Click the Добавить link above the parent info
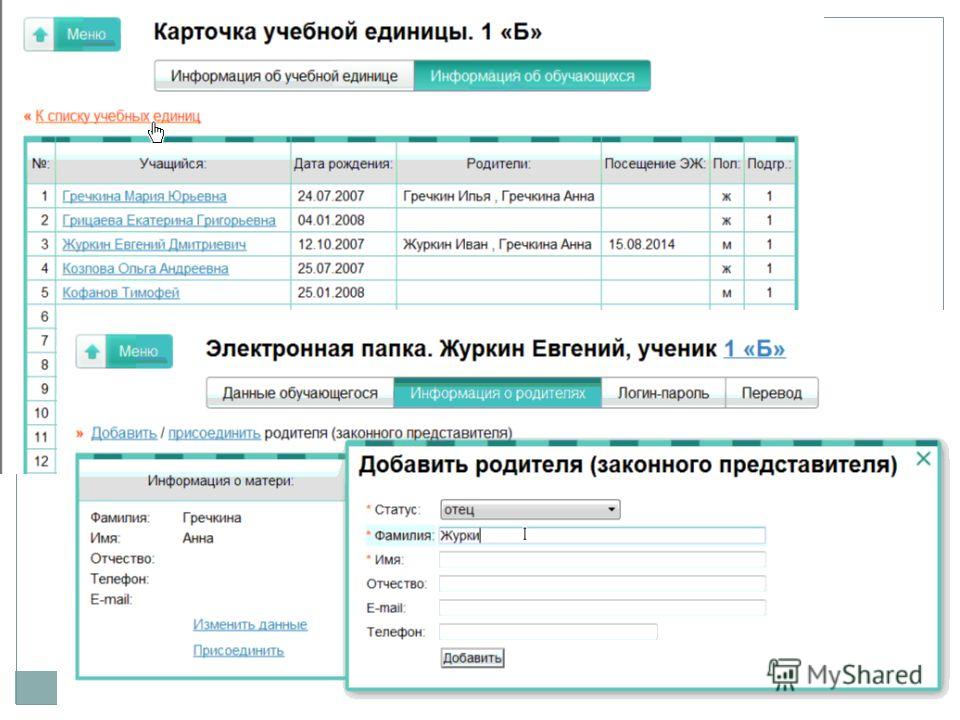960x720 pixels. click(x=124, y=433)
